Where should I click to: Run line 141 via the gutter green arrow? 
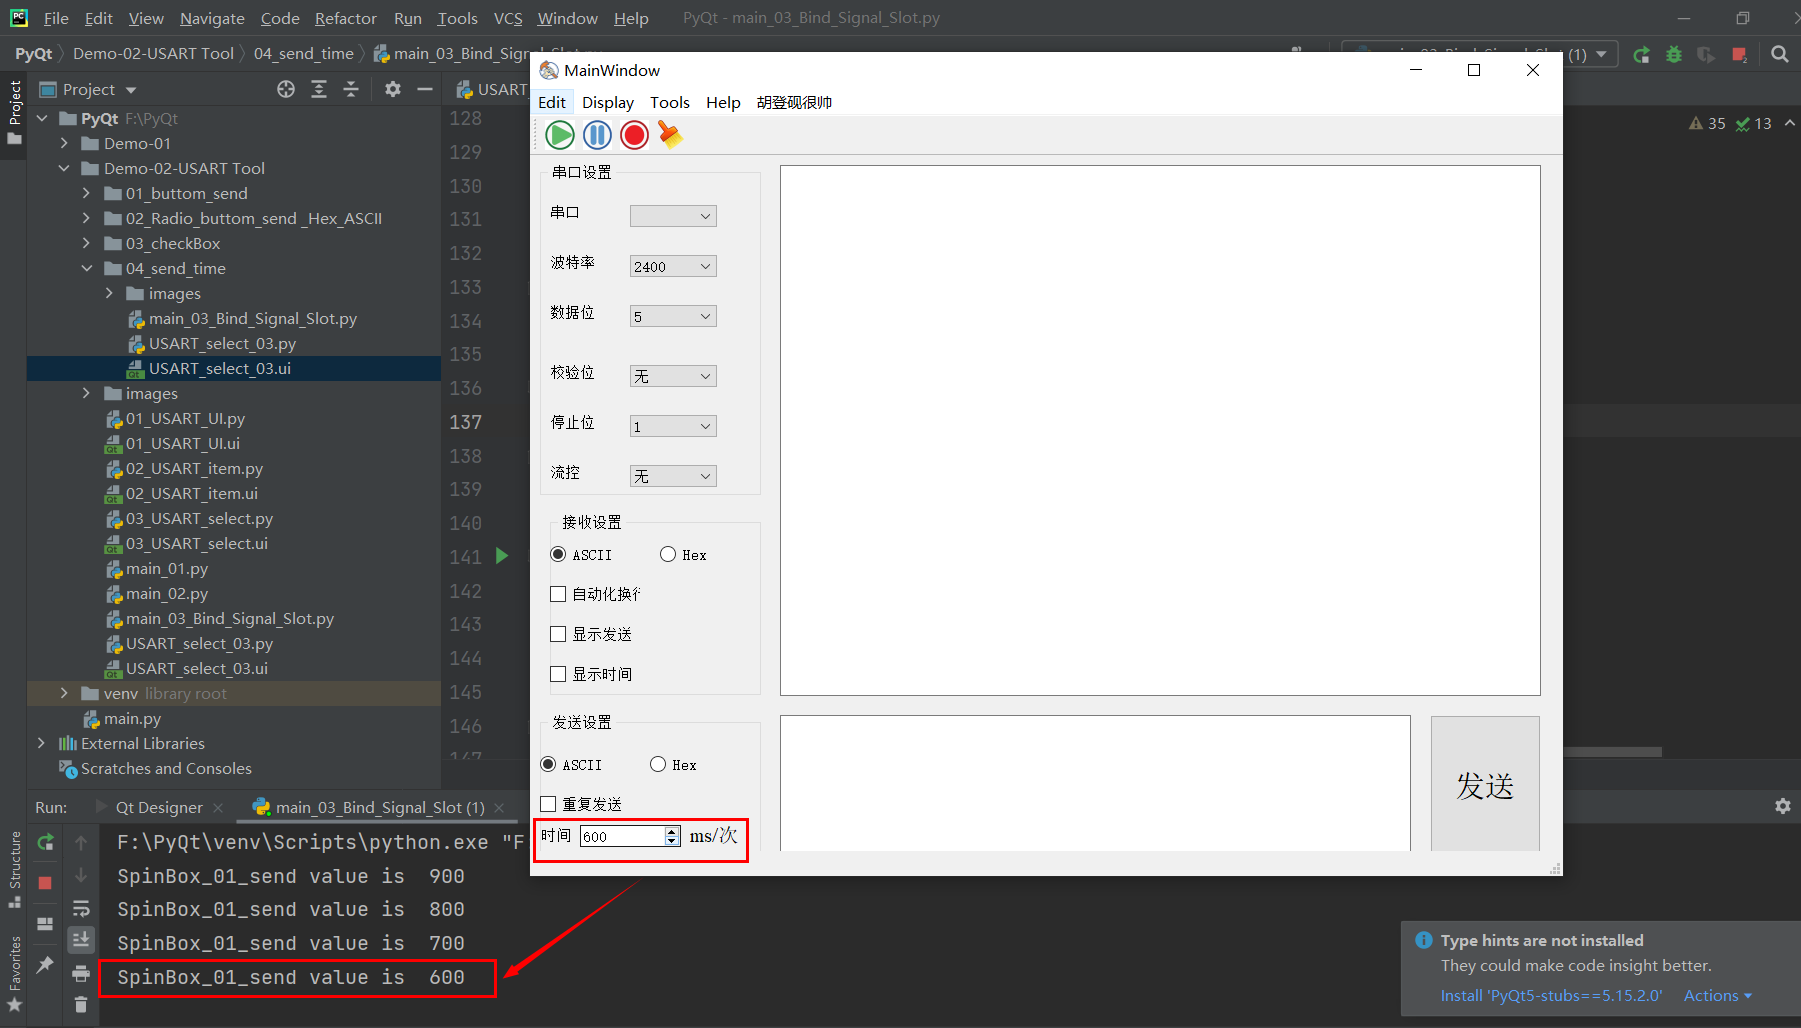[501, 556]
